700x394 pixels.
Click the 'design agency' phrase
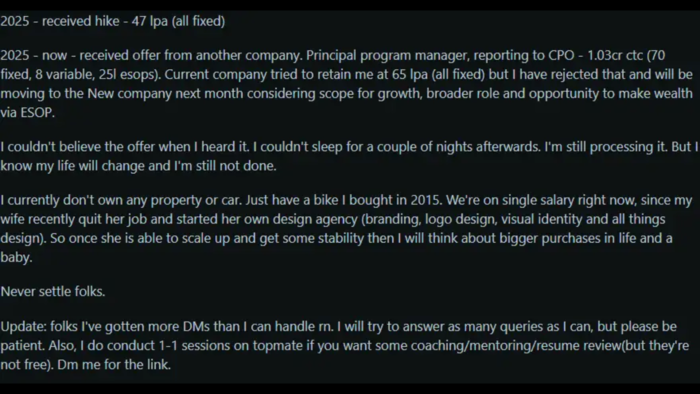315,219
